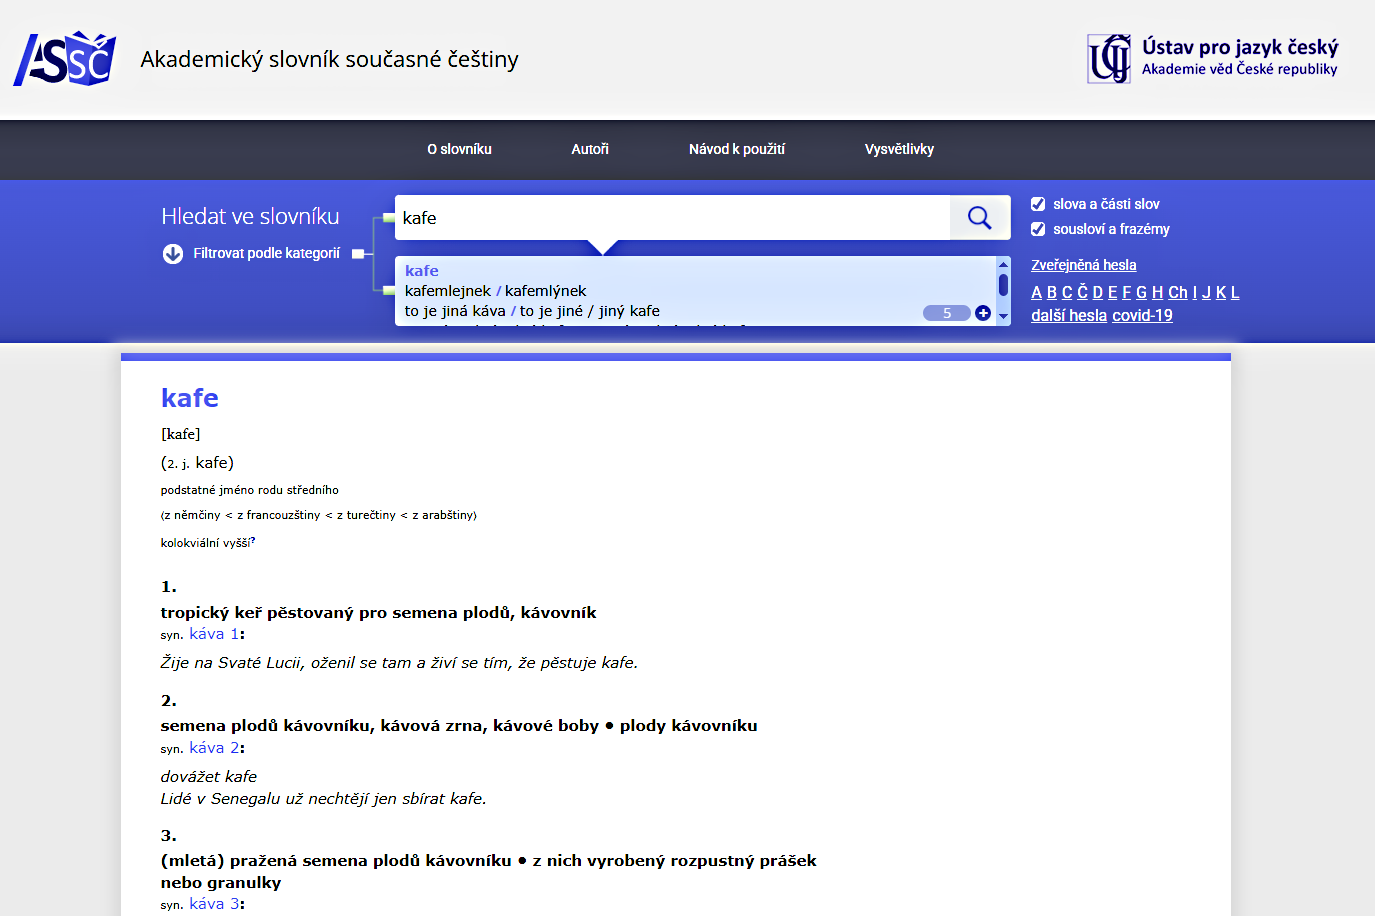Click the results count badge showing 5
The width and height of the screenshot is (1375, 916).
tap(946, 313)
